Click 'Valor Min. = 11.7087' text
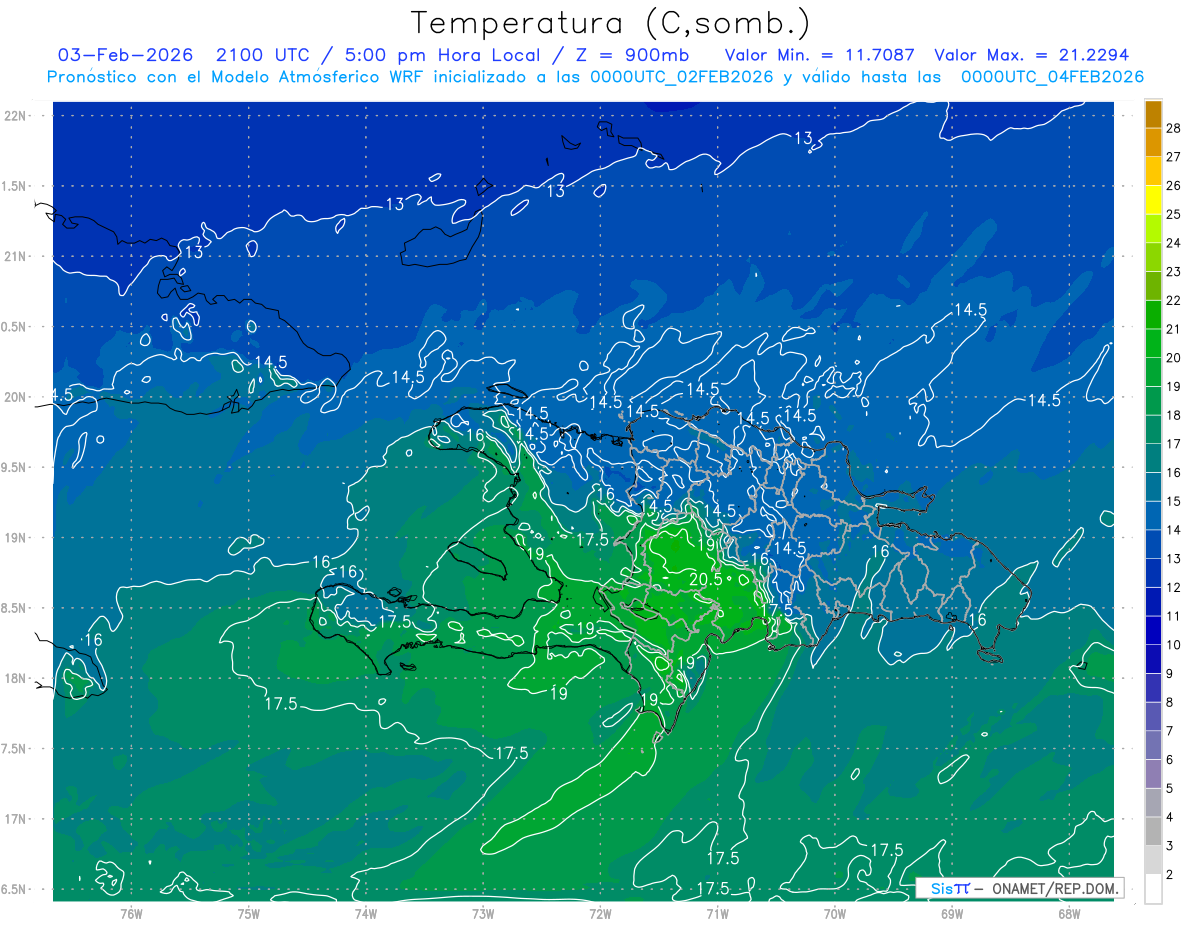The image size is (1200, 927). pos(820,55)
